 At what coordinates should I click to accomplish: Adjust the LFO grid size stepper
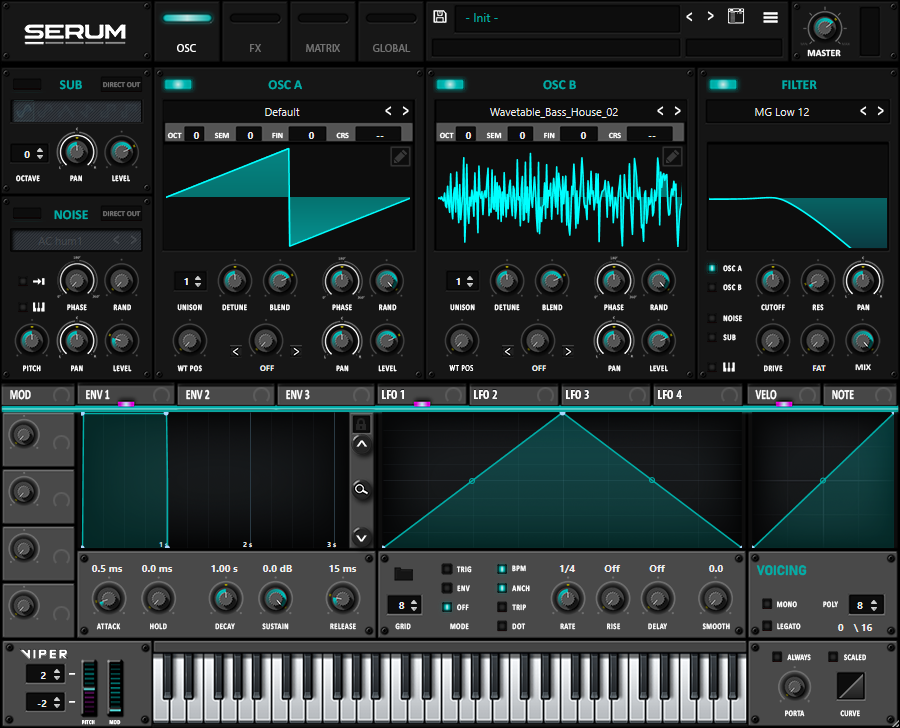coord(414,605)
